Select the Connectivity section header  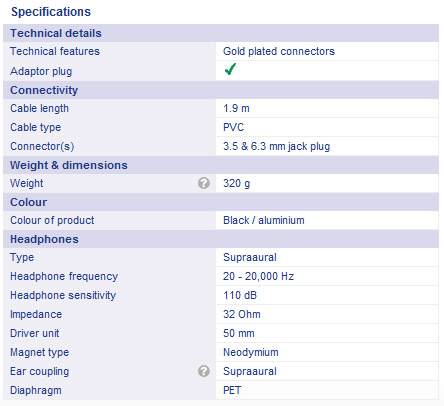tap(221, 90)
